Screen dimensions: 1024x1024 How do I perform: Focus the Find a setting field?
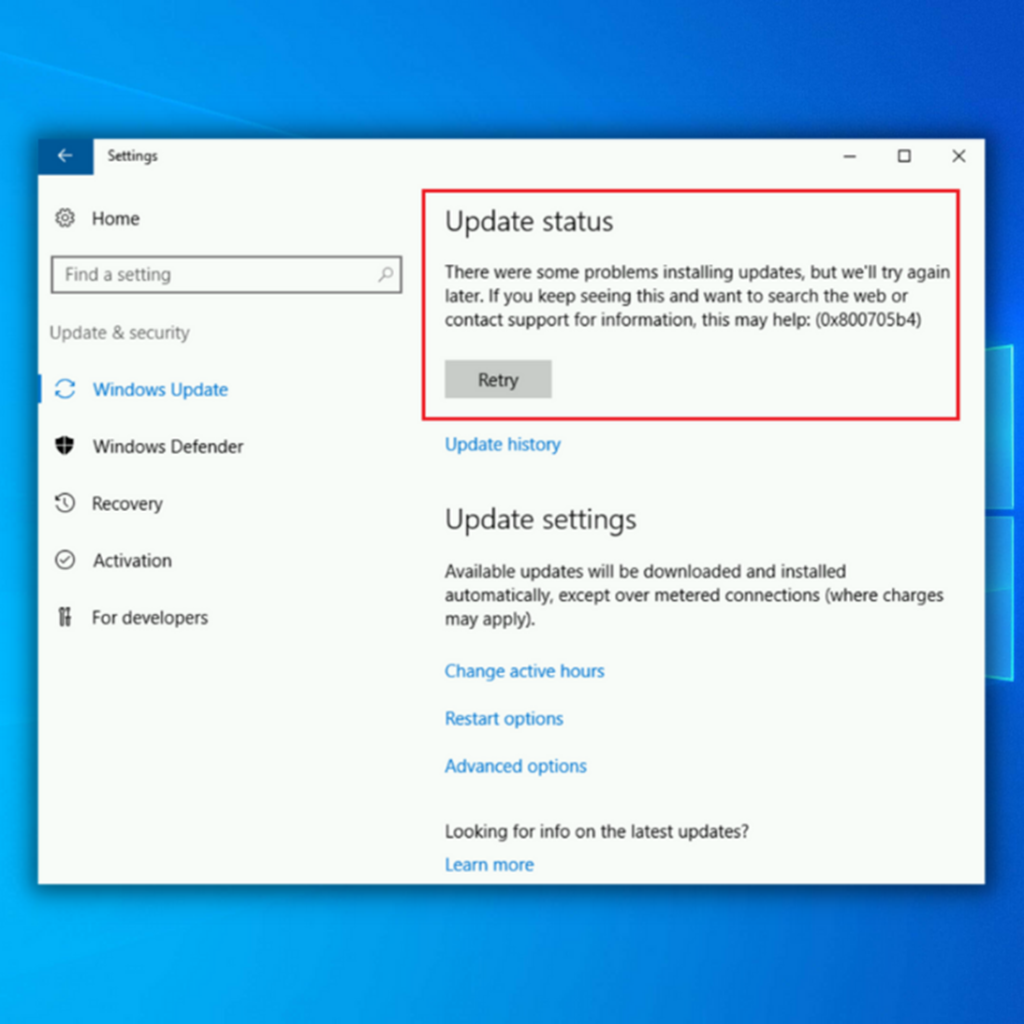226,274
